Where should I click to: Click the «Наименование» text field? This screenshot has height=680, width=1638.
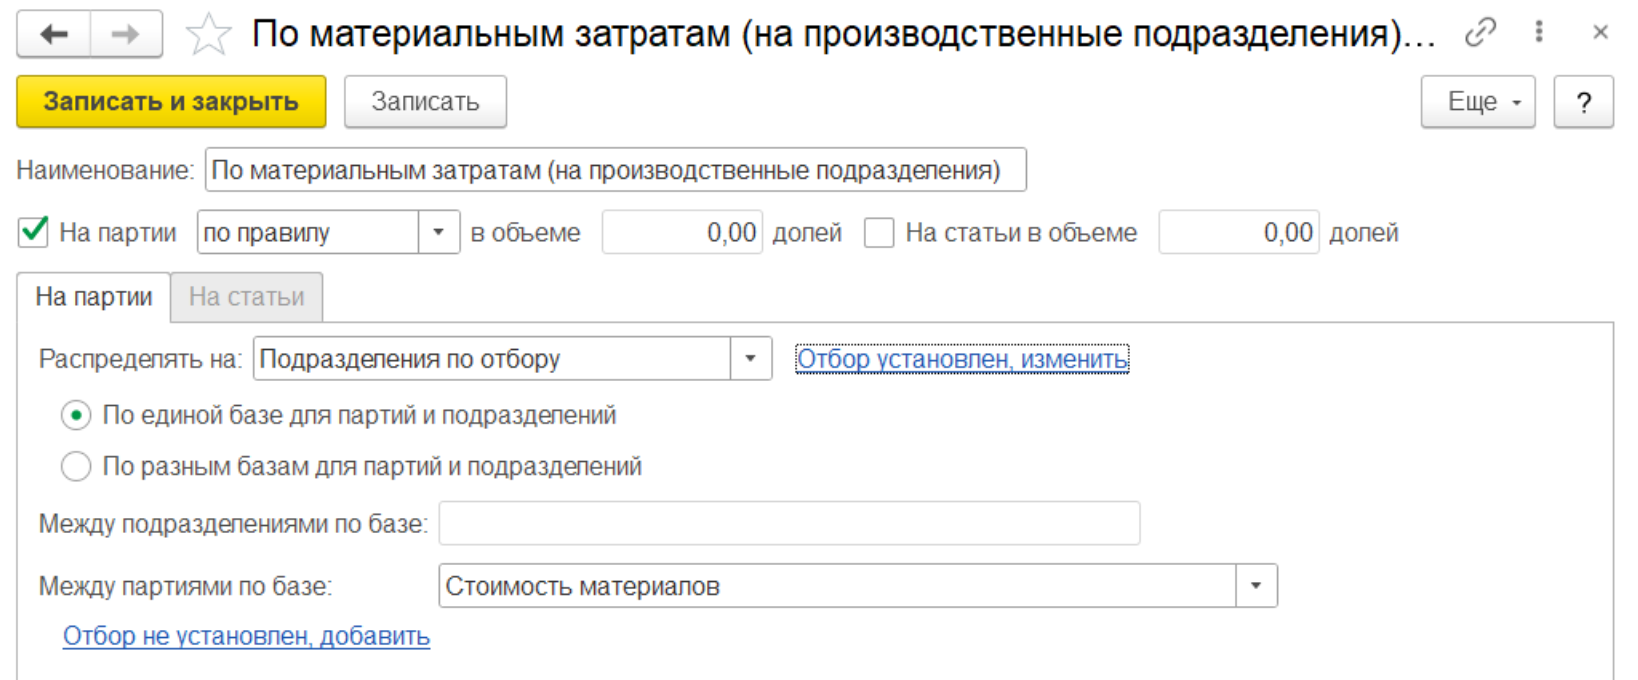[615, 170]
